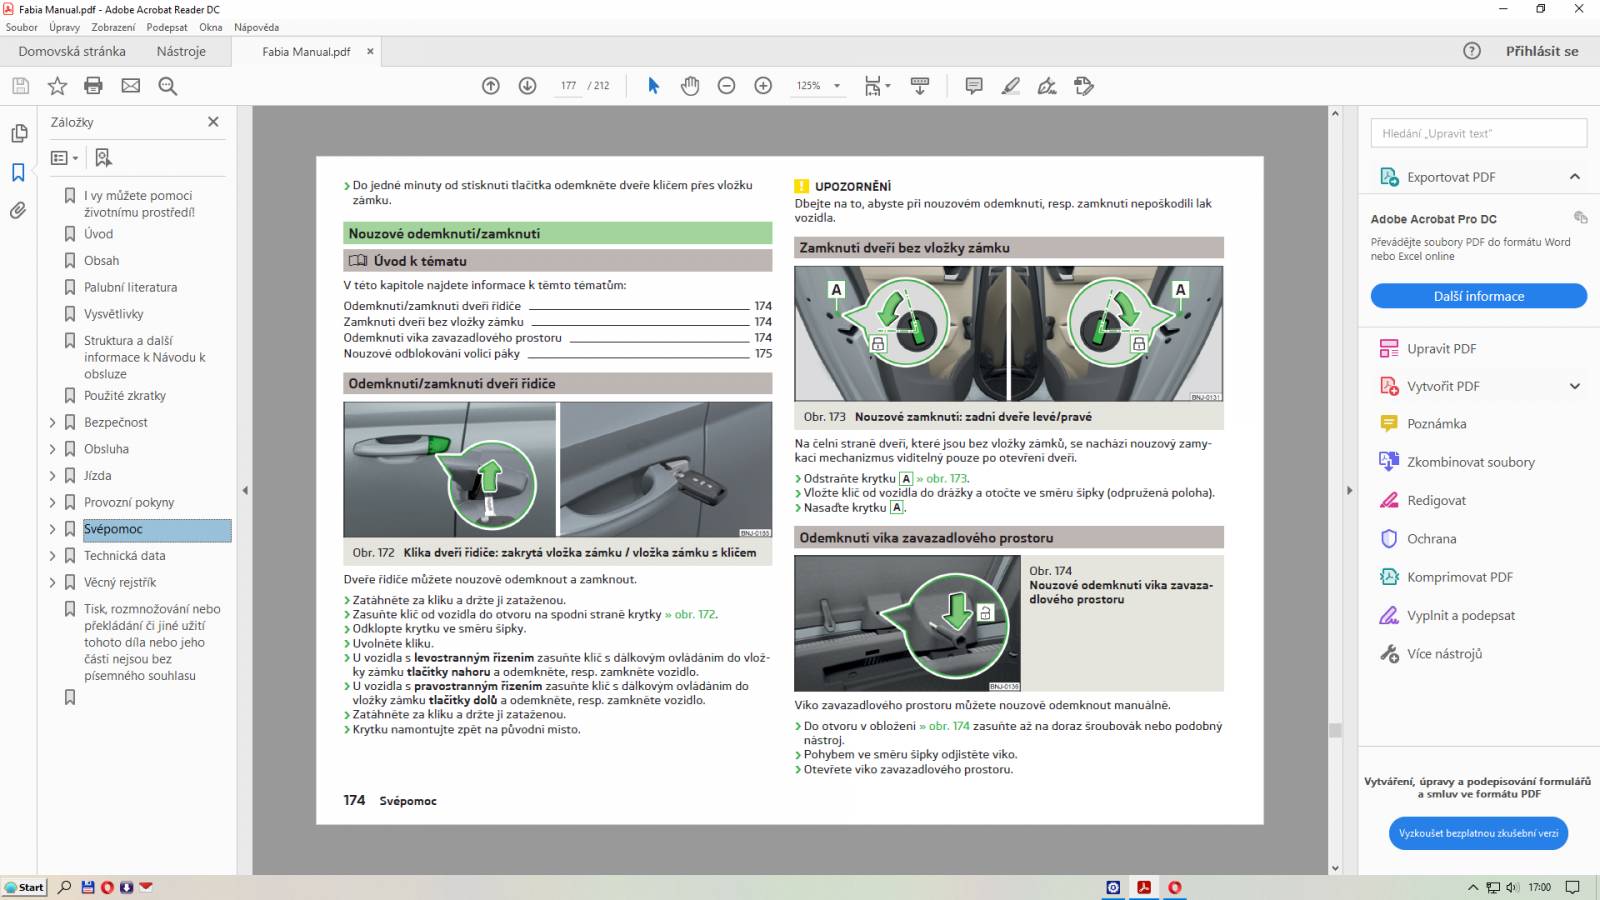Open the fit page options icon
This screenshot has width=1600, height=900.
click(877, 86)
